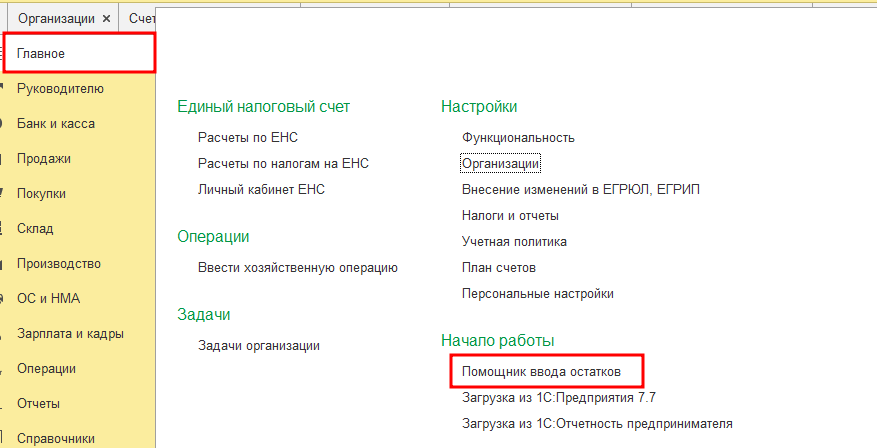Open Расчеты по ЕНС
Viewport: 877px width, 448px height.
(x=248, y=138)
